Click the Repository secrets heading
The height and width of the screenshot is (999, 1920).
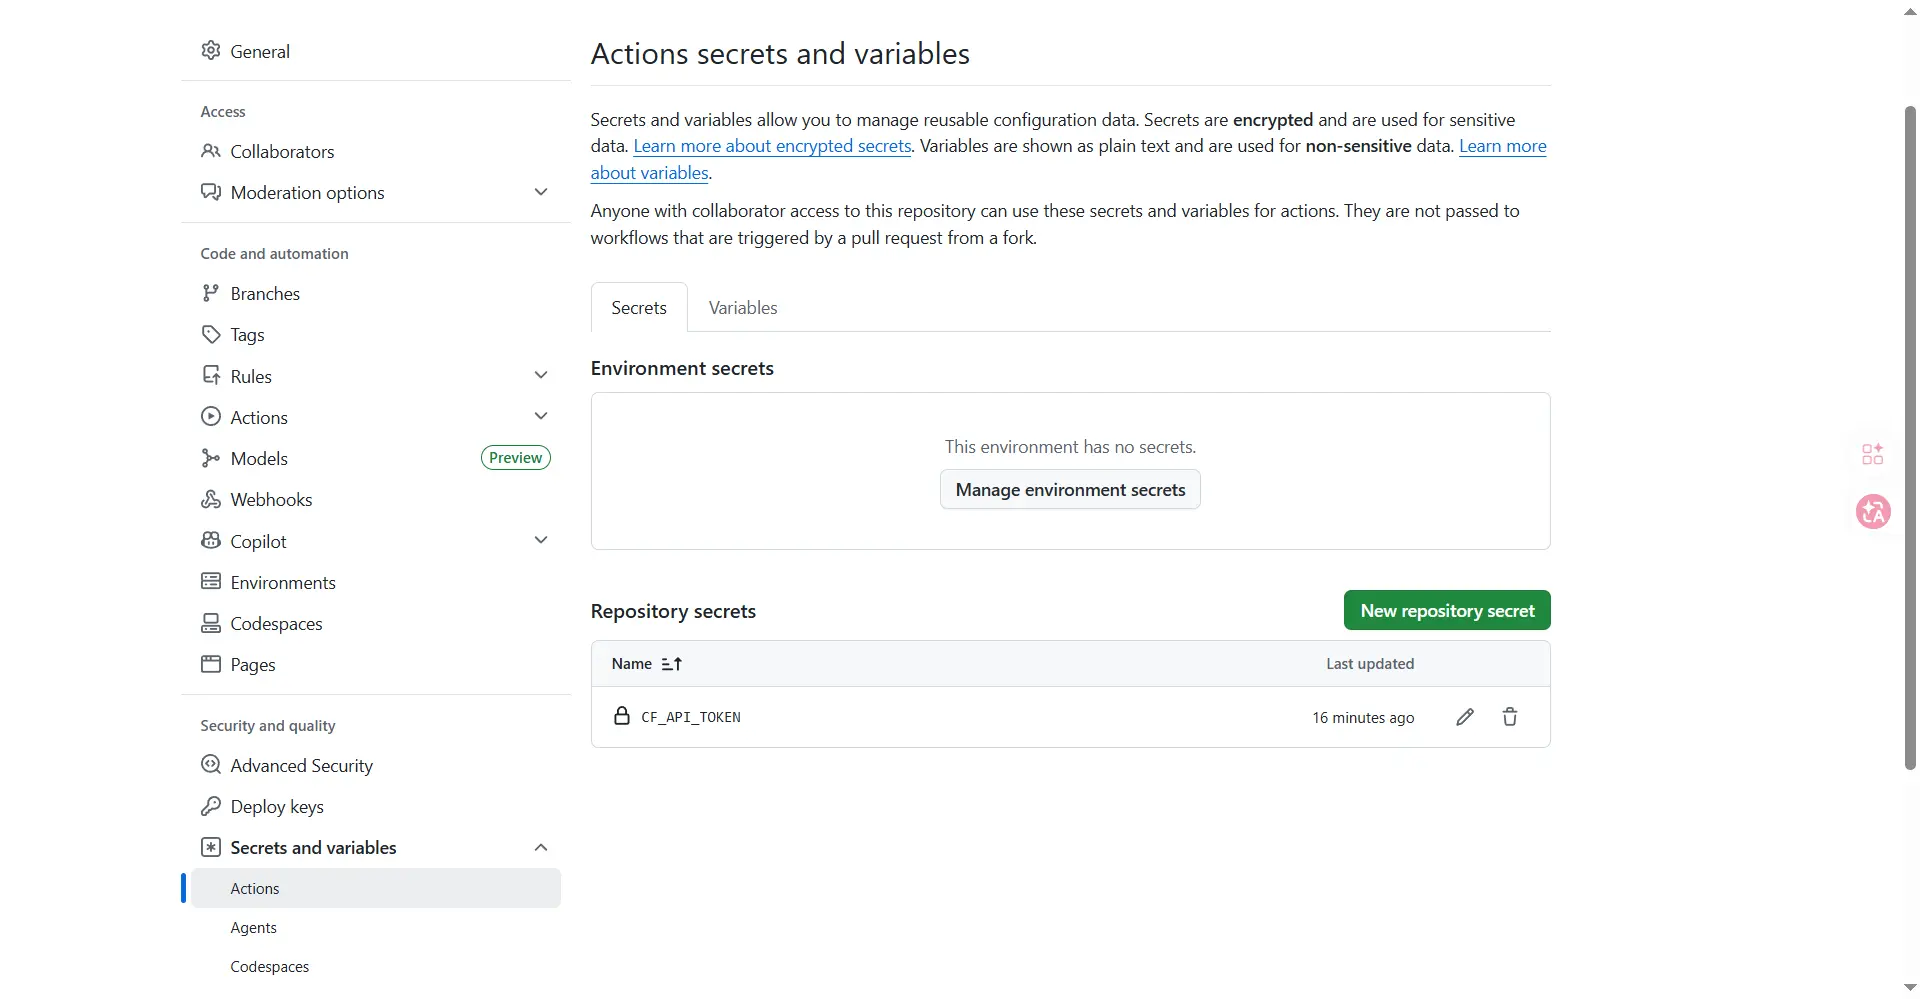point(673,611)
